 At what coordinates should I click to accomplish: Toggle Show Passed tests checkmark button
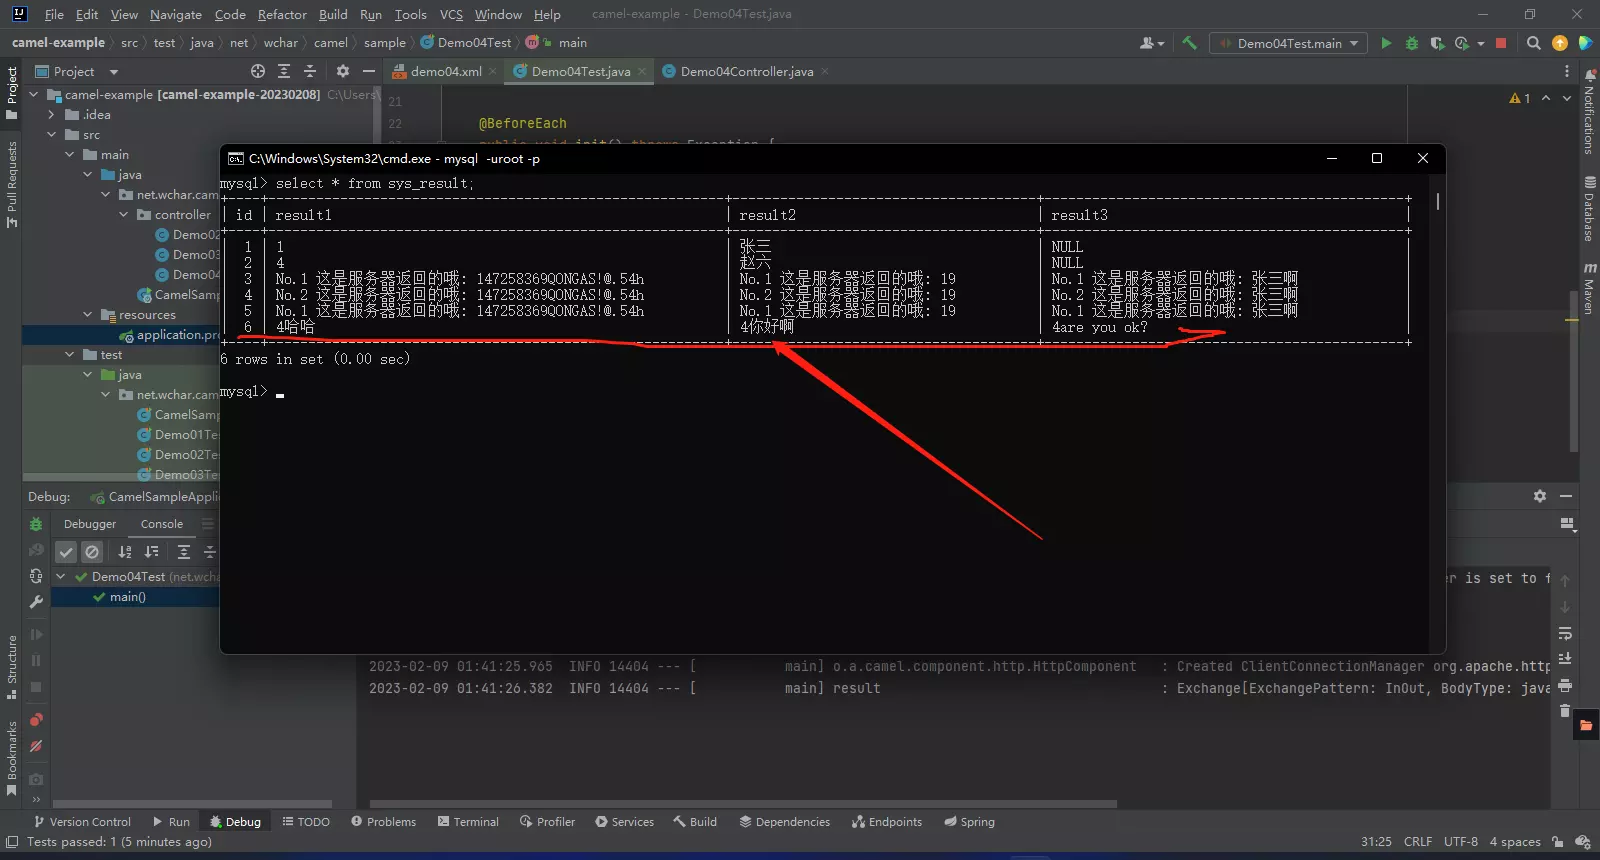66,552
